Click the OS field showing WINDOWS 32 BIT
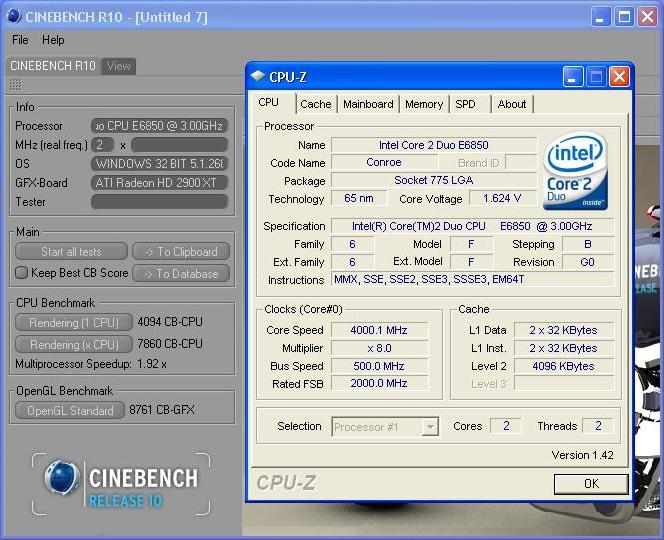The width and height of the screenshot is (664, 540). [x=159, y=163]
